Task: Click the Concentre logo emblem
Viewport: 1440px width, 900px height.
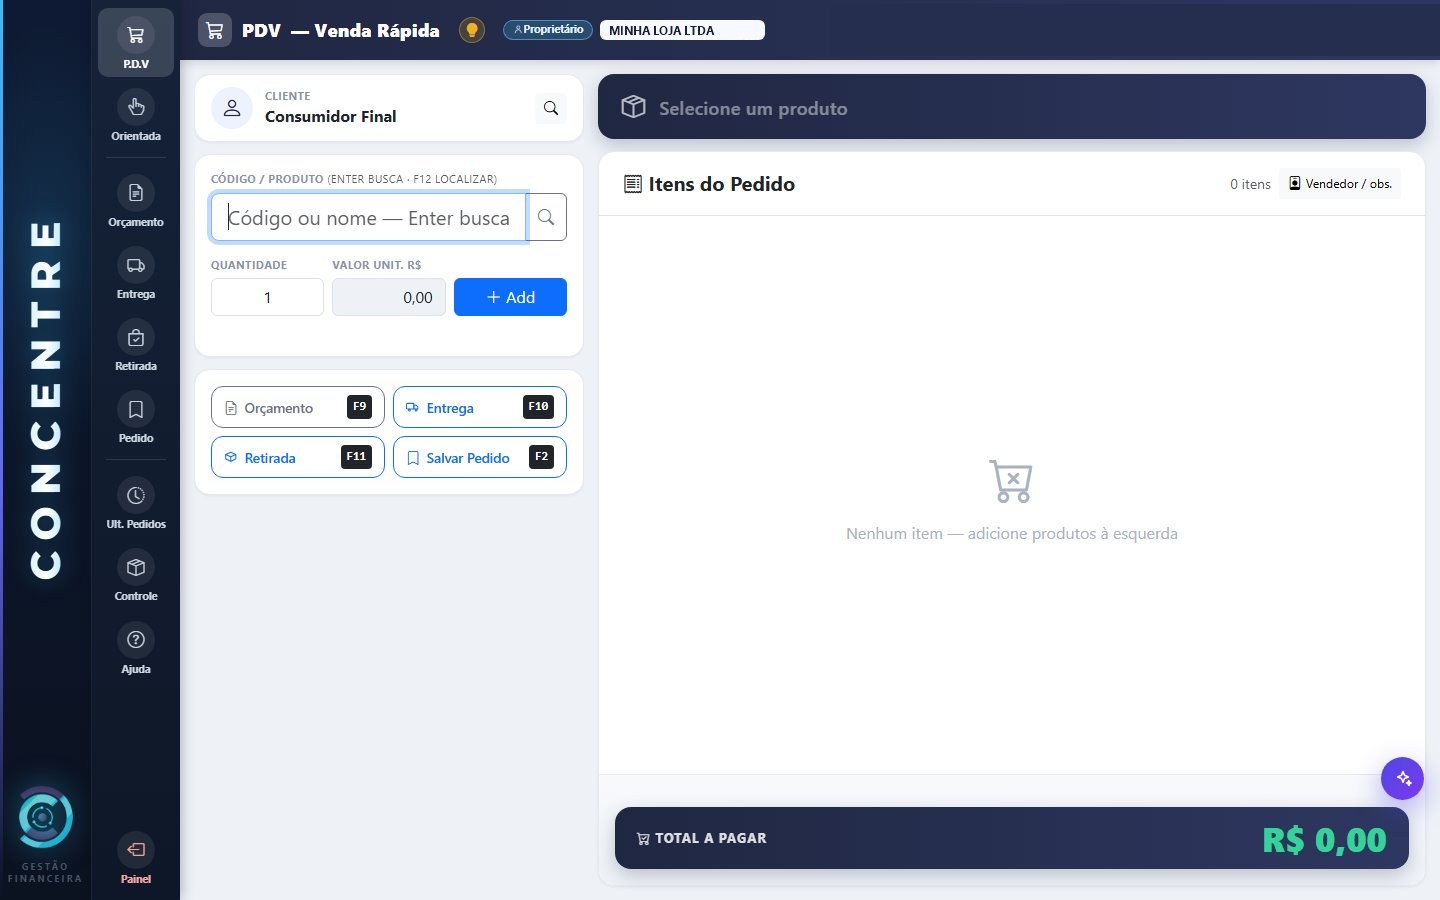Action: [x=45, y=818]
